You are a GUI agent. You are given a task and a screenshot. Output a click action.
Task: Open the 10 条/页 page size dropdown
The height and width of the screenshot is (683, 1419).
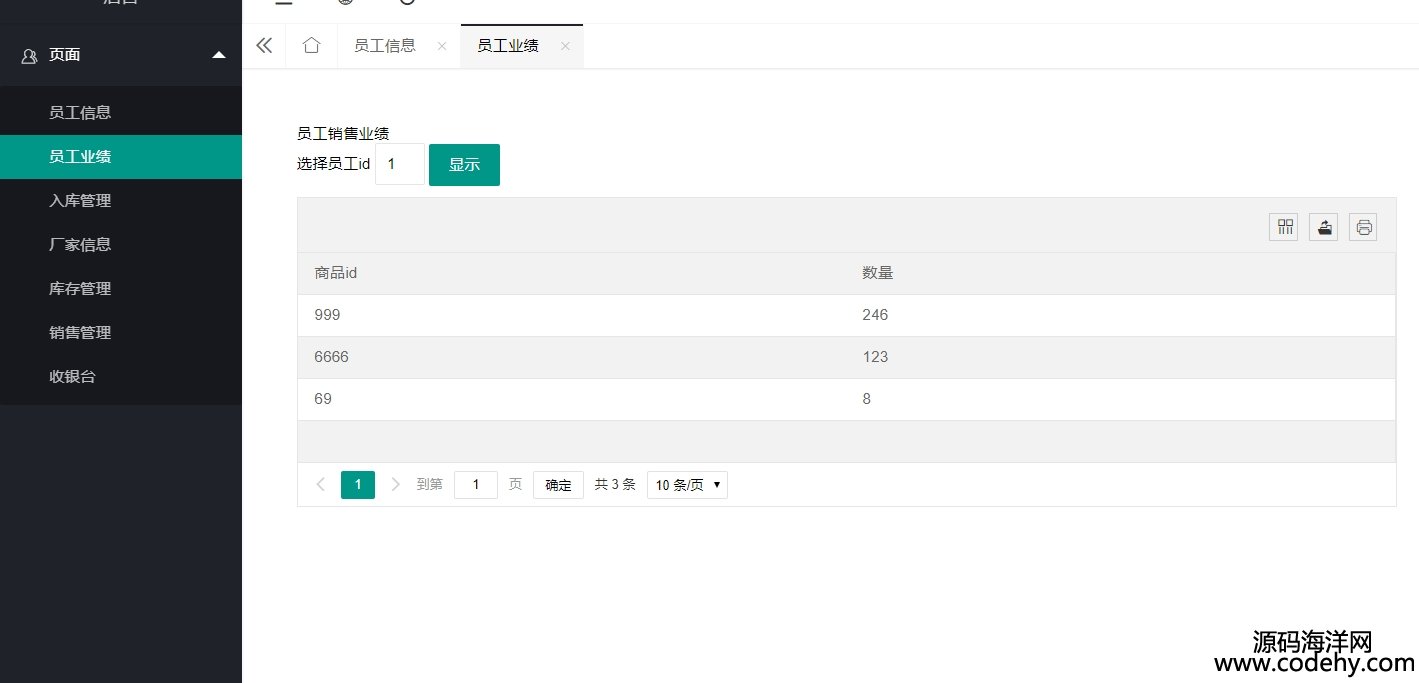(687, 485)
